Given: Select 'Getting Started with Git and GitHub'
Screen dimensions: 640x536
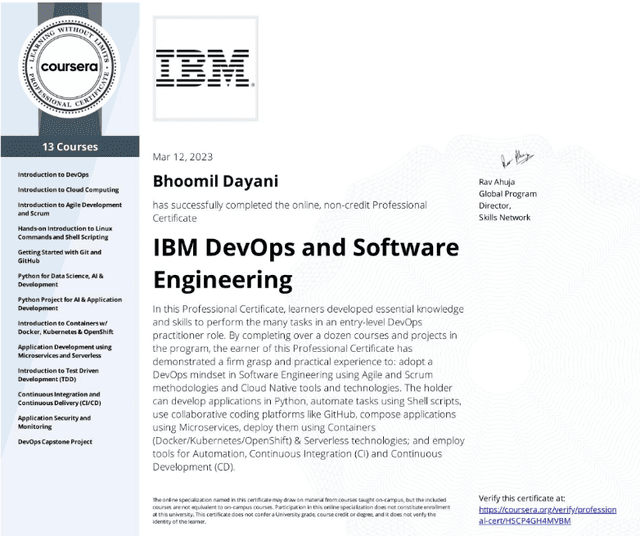Looking at the screenshot, I should pos(59,256).
